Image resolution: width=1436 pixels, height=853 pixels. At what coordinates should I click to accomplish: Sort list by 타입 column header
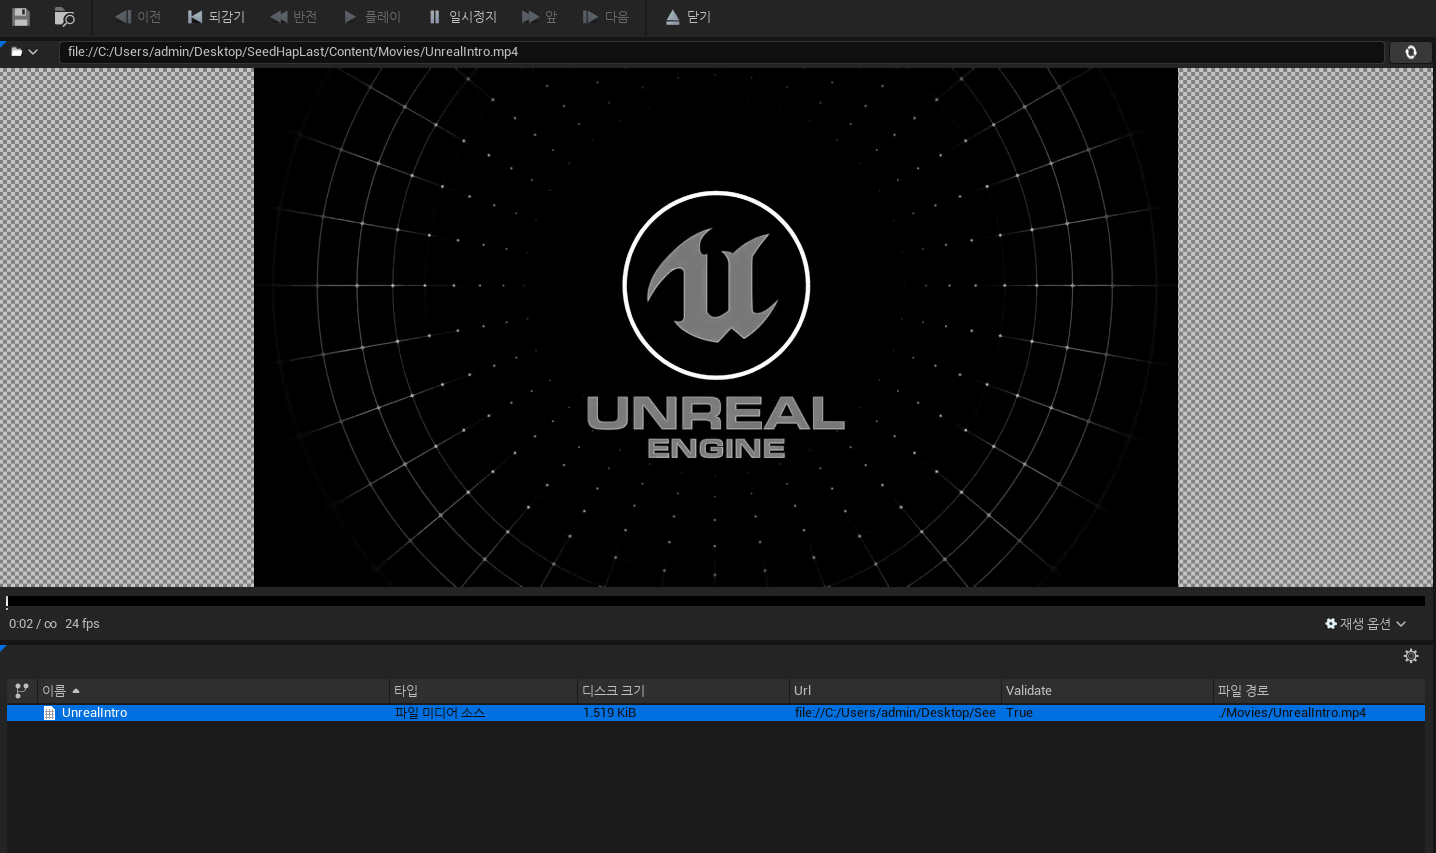(x=484, y=691)
